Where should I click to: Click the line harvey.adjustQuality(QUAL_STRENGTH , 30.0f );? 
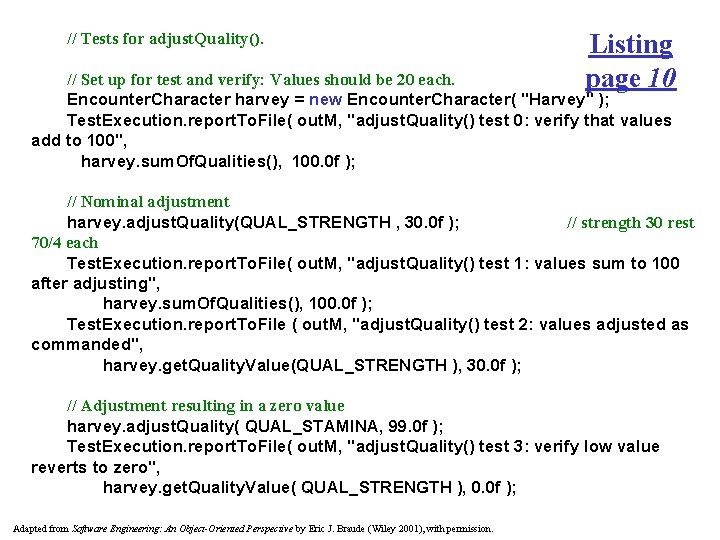pos(263,223)
